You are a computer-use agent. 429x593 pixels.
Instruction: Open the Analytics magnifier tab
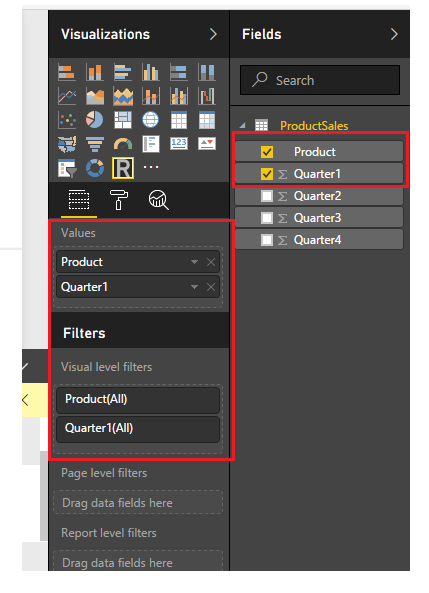pos(159,200)
